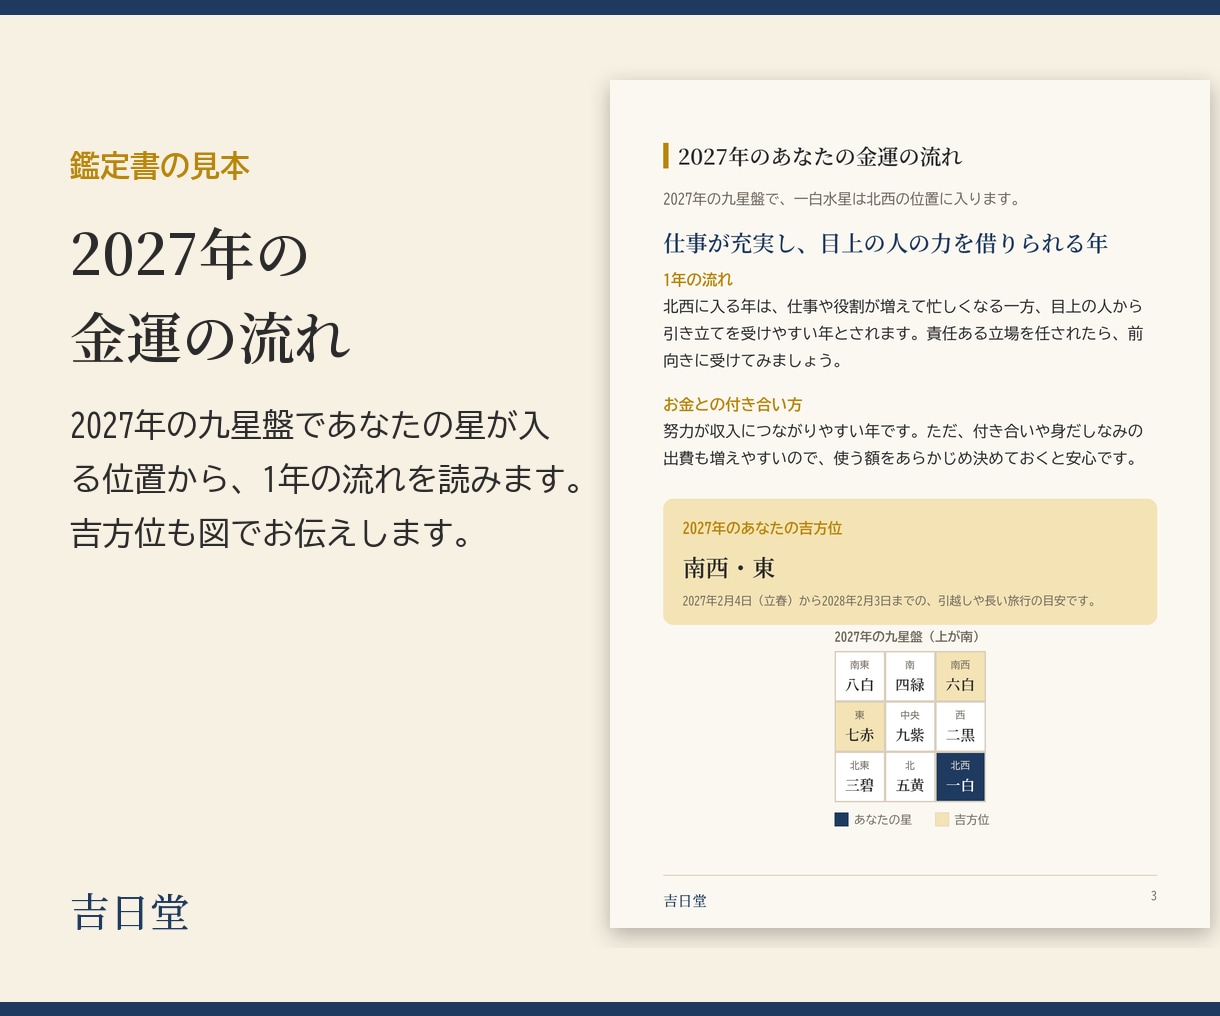Select the 西 二黒 cell in the chart
Image resolution: width=1220 pixels, height=1016 pixels.
(960, 726)
